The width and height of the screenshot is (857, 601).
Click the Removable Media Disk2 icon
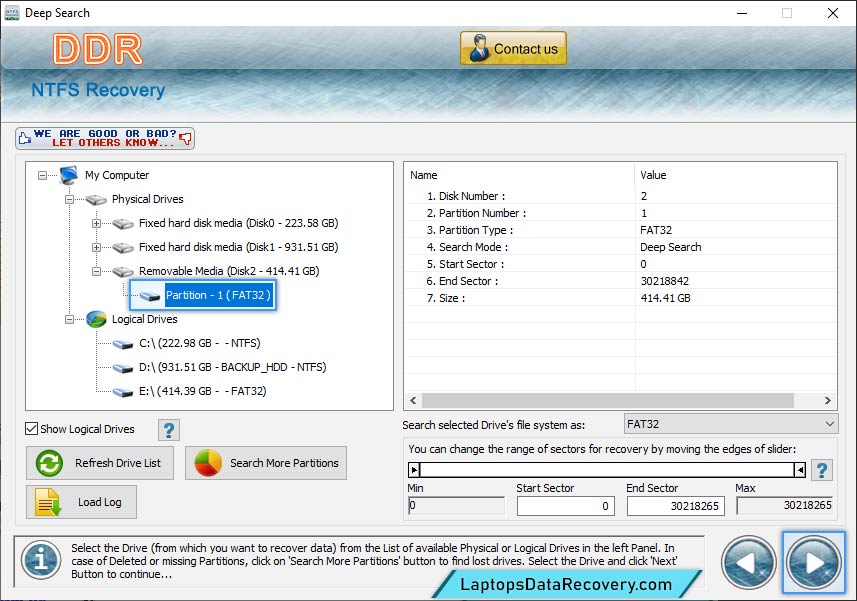(x=123, y=272)
